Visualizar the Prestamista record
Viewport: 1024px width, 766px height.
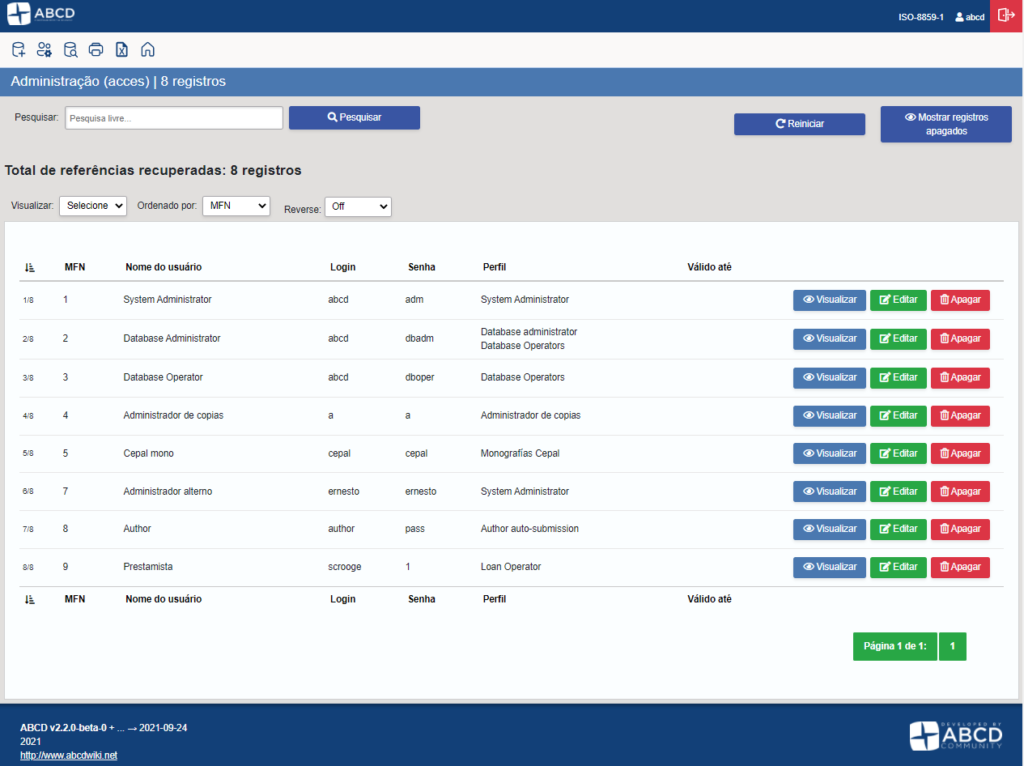[829, 567]
